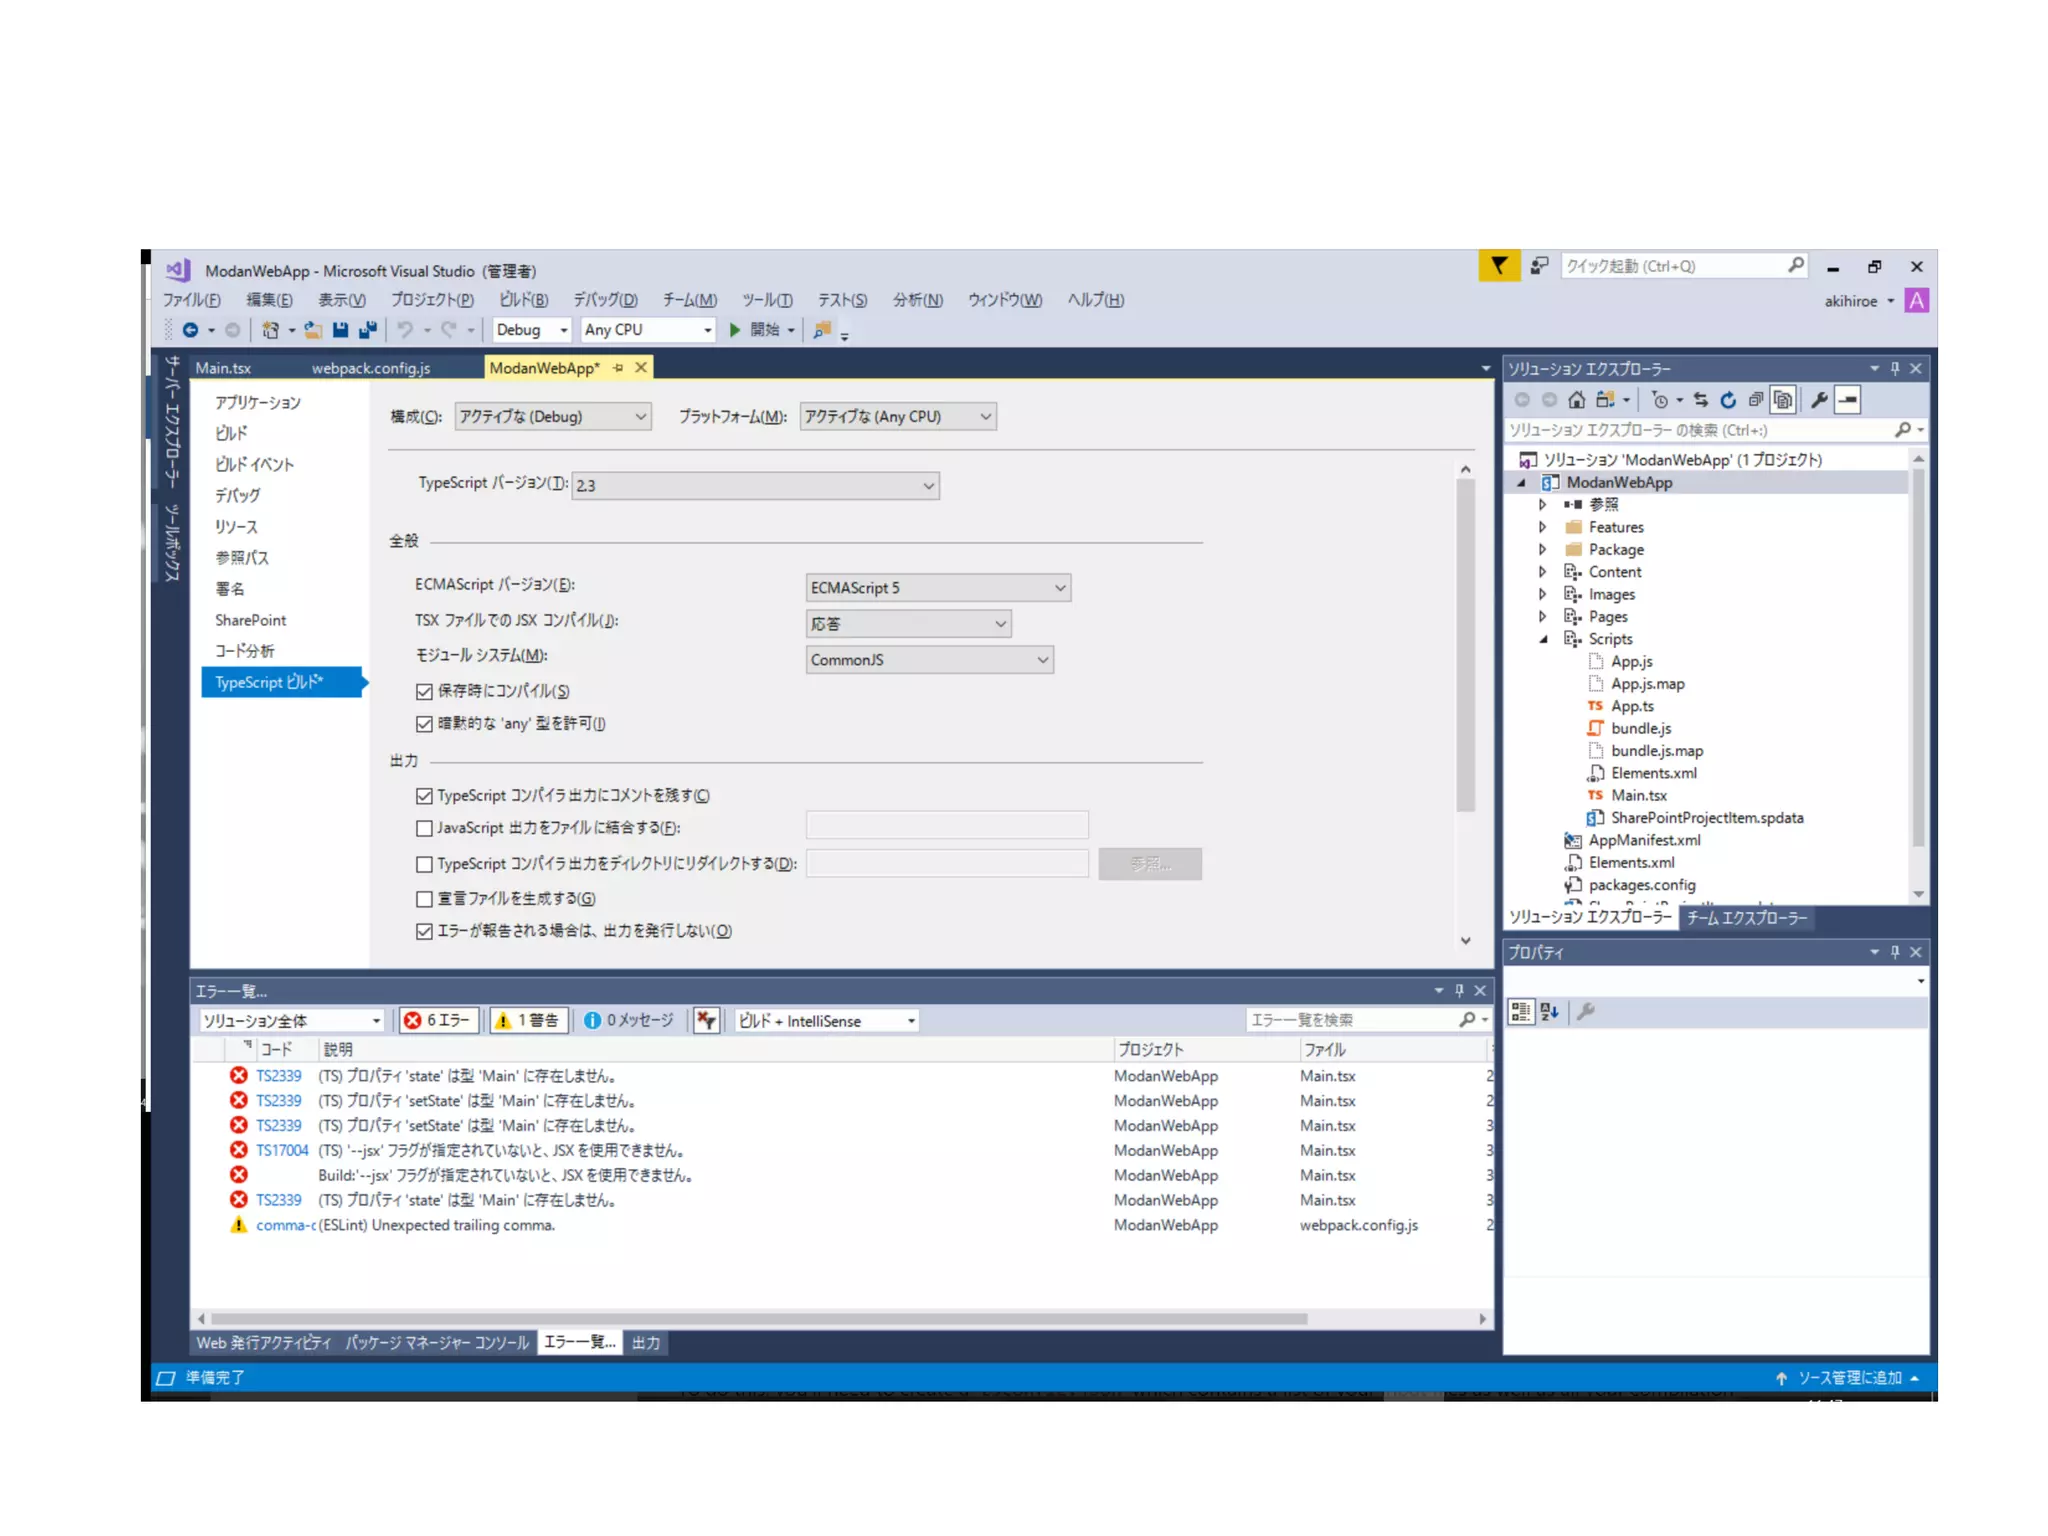The width and height of the screenshot is (2048, 1536).
Task: Expand the Features folder in the solution tree
Action: click(1542, 527)
